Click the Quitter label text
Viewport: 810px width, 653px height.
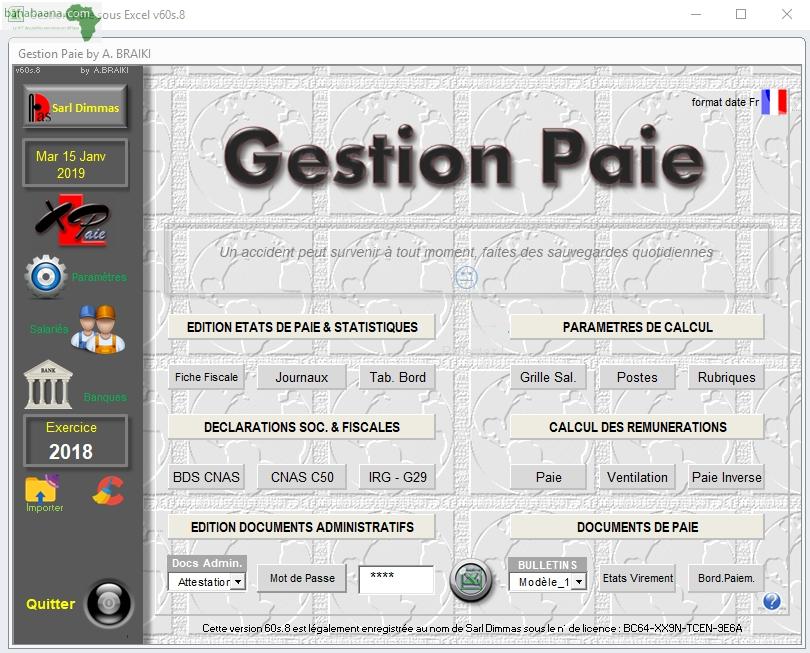(x=51, y=603)
